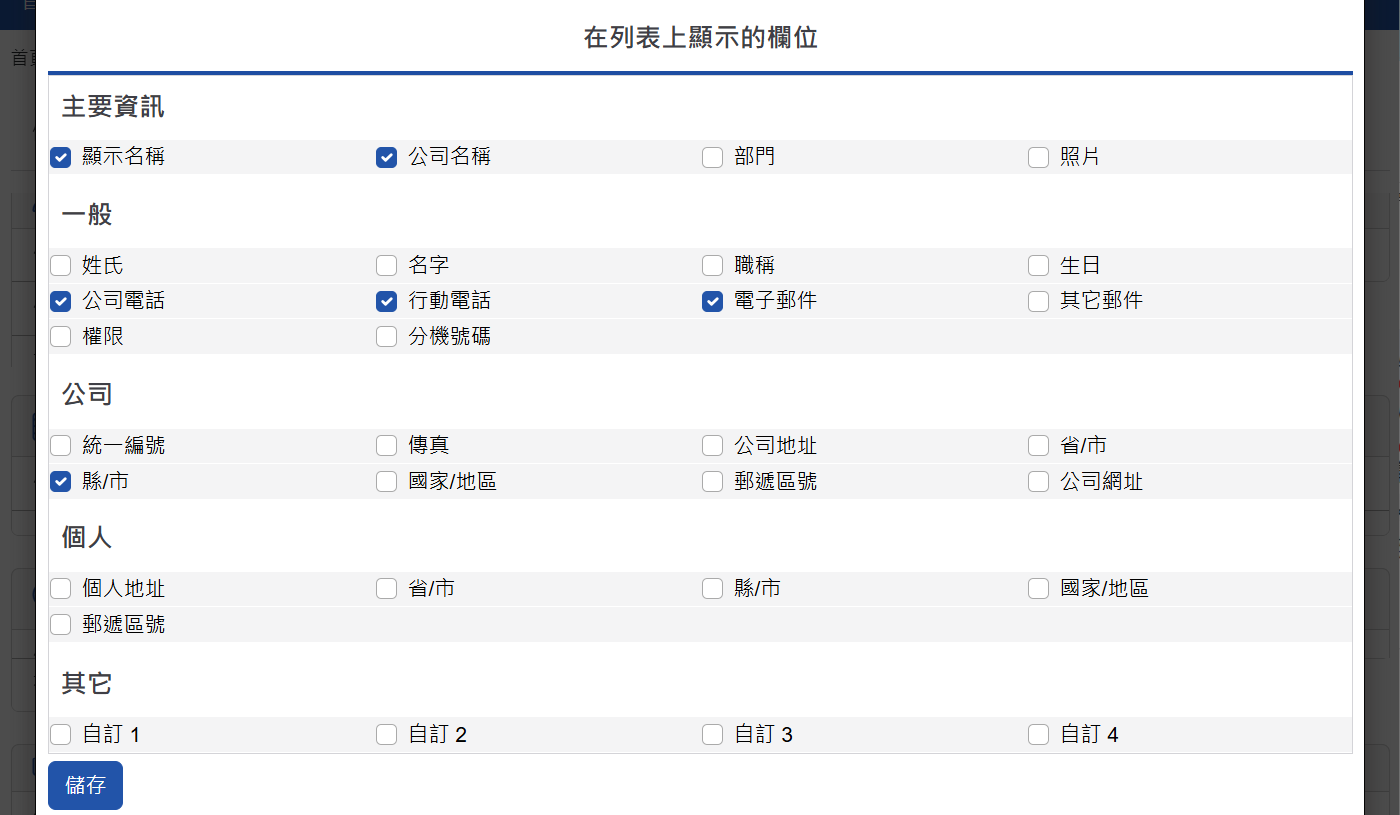Viewport: 1400px width, 815px height.
Task: Select 國家/地區 in the 個人 section
Action: pos(1039,589)
